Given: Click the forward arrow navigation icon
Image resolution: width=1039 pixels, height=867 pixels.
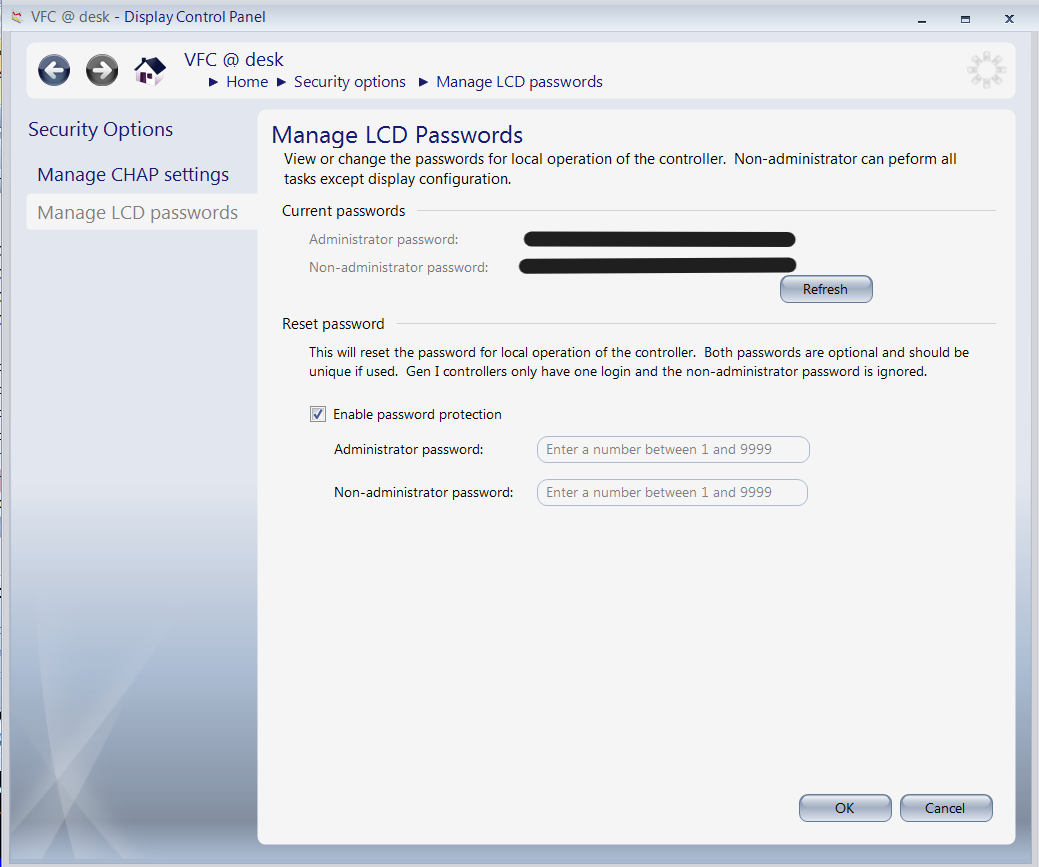Looking at the screenshot, I should [102, 70].
